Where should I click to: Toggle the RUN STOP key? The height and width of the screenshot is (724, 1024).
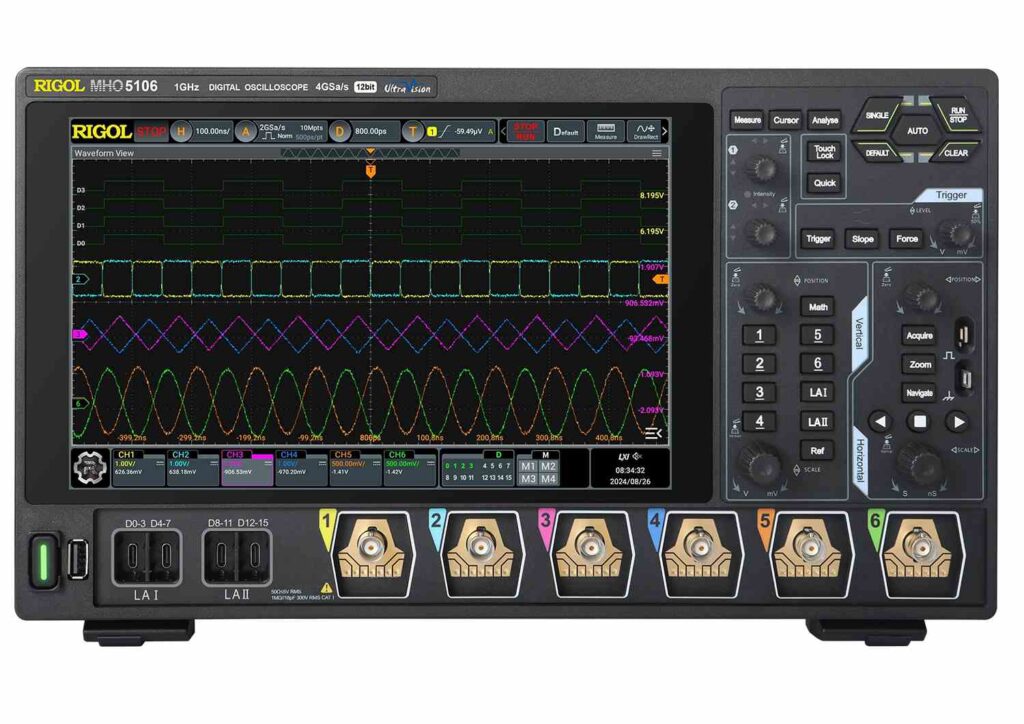[957, 115]
